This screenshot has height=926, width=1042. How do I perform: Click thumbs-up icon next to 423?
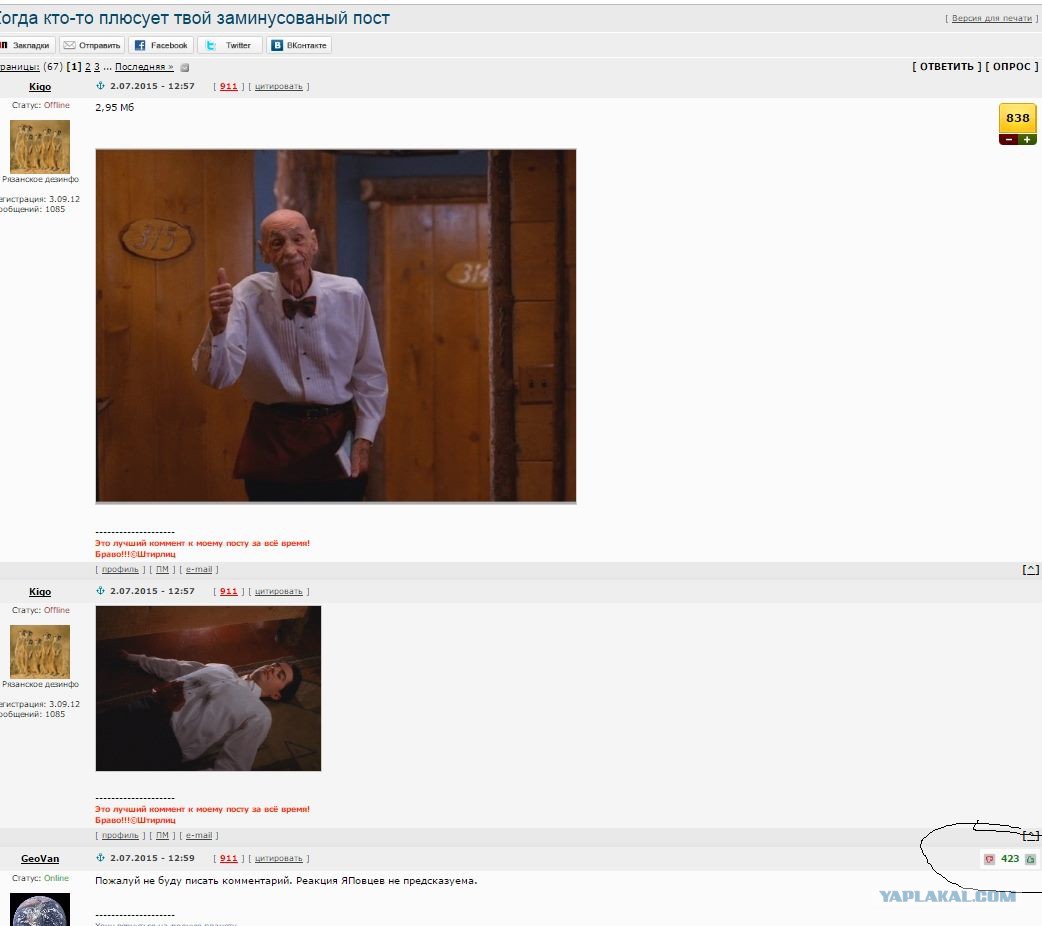pos(1030,859)
